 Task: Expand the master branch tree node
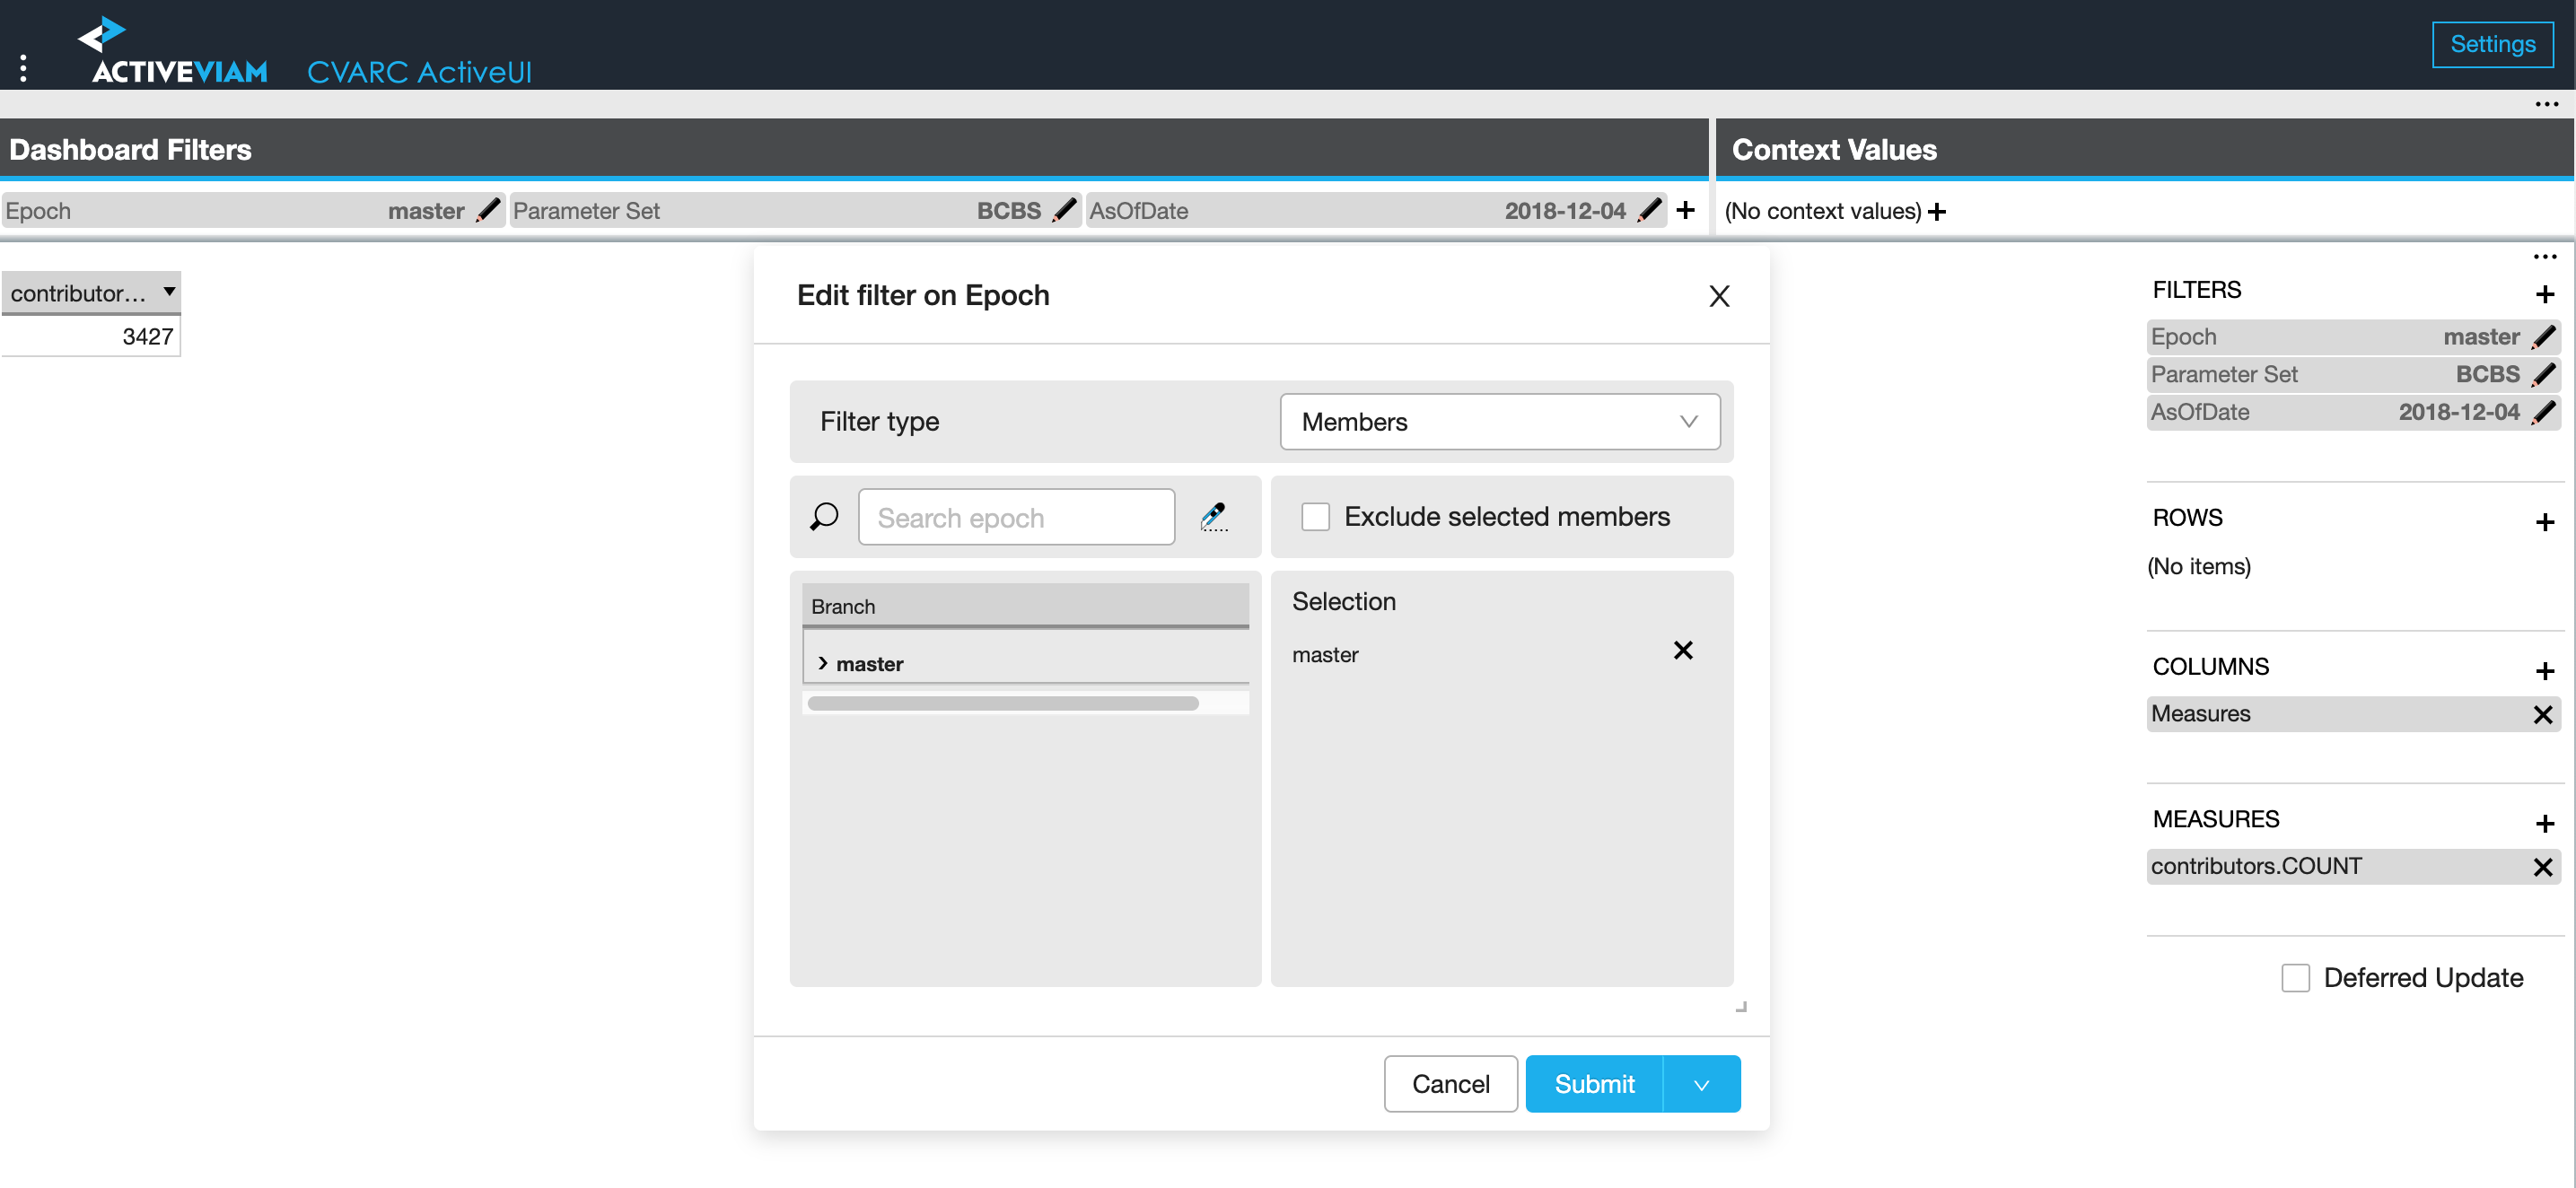click(x=822, y=664)
